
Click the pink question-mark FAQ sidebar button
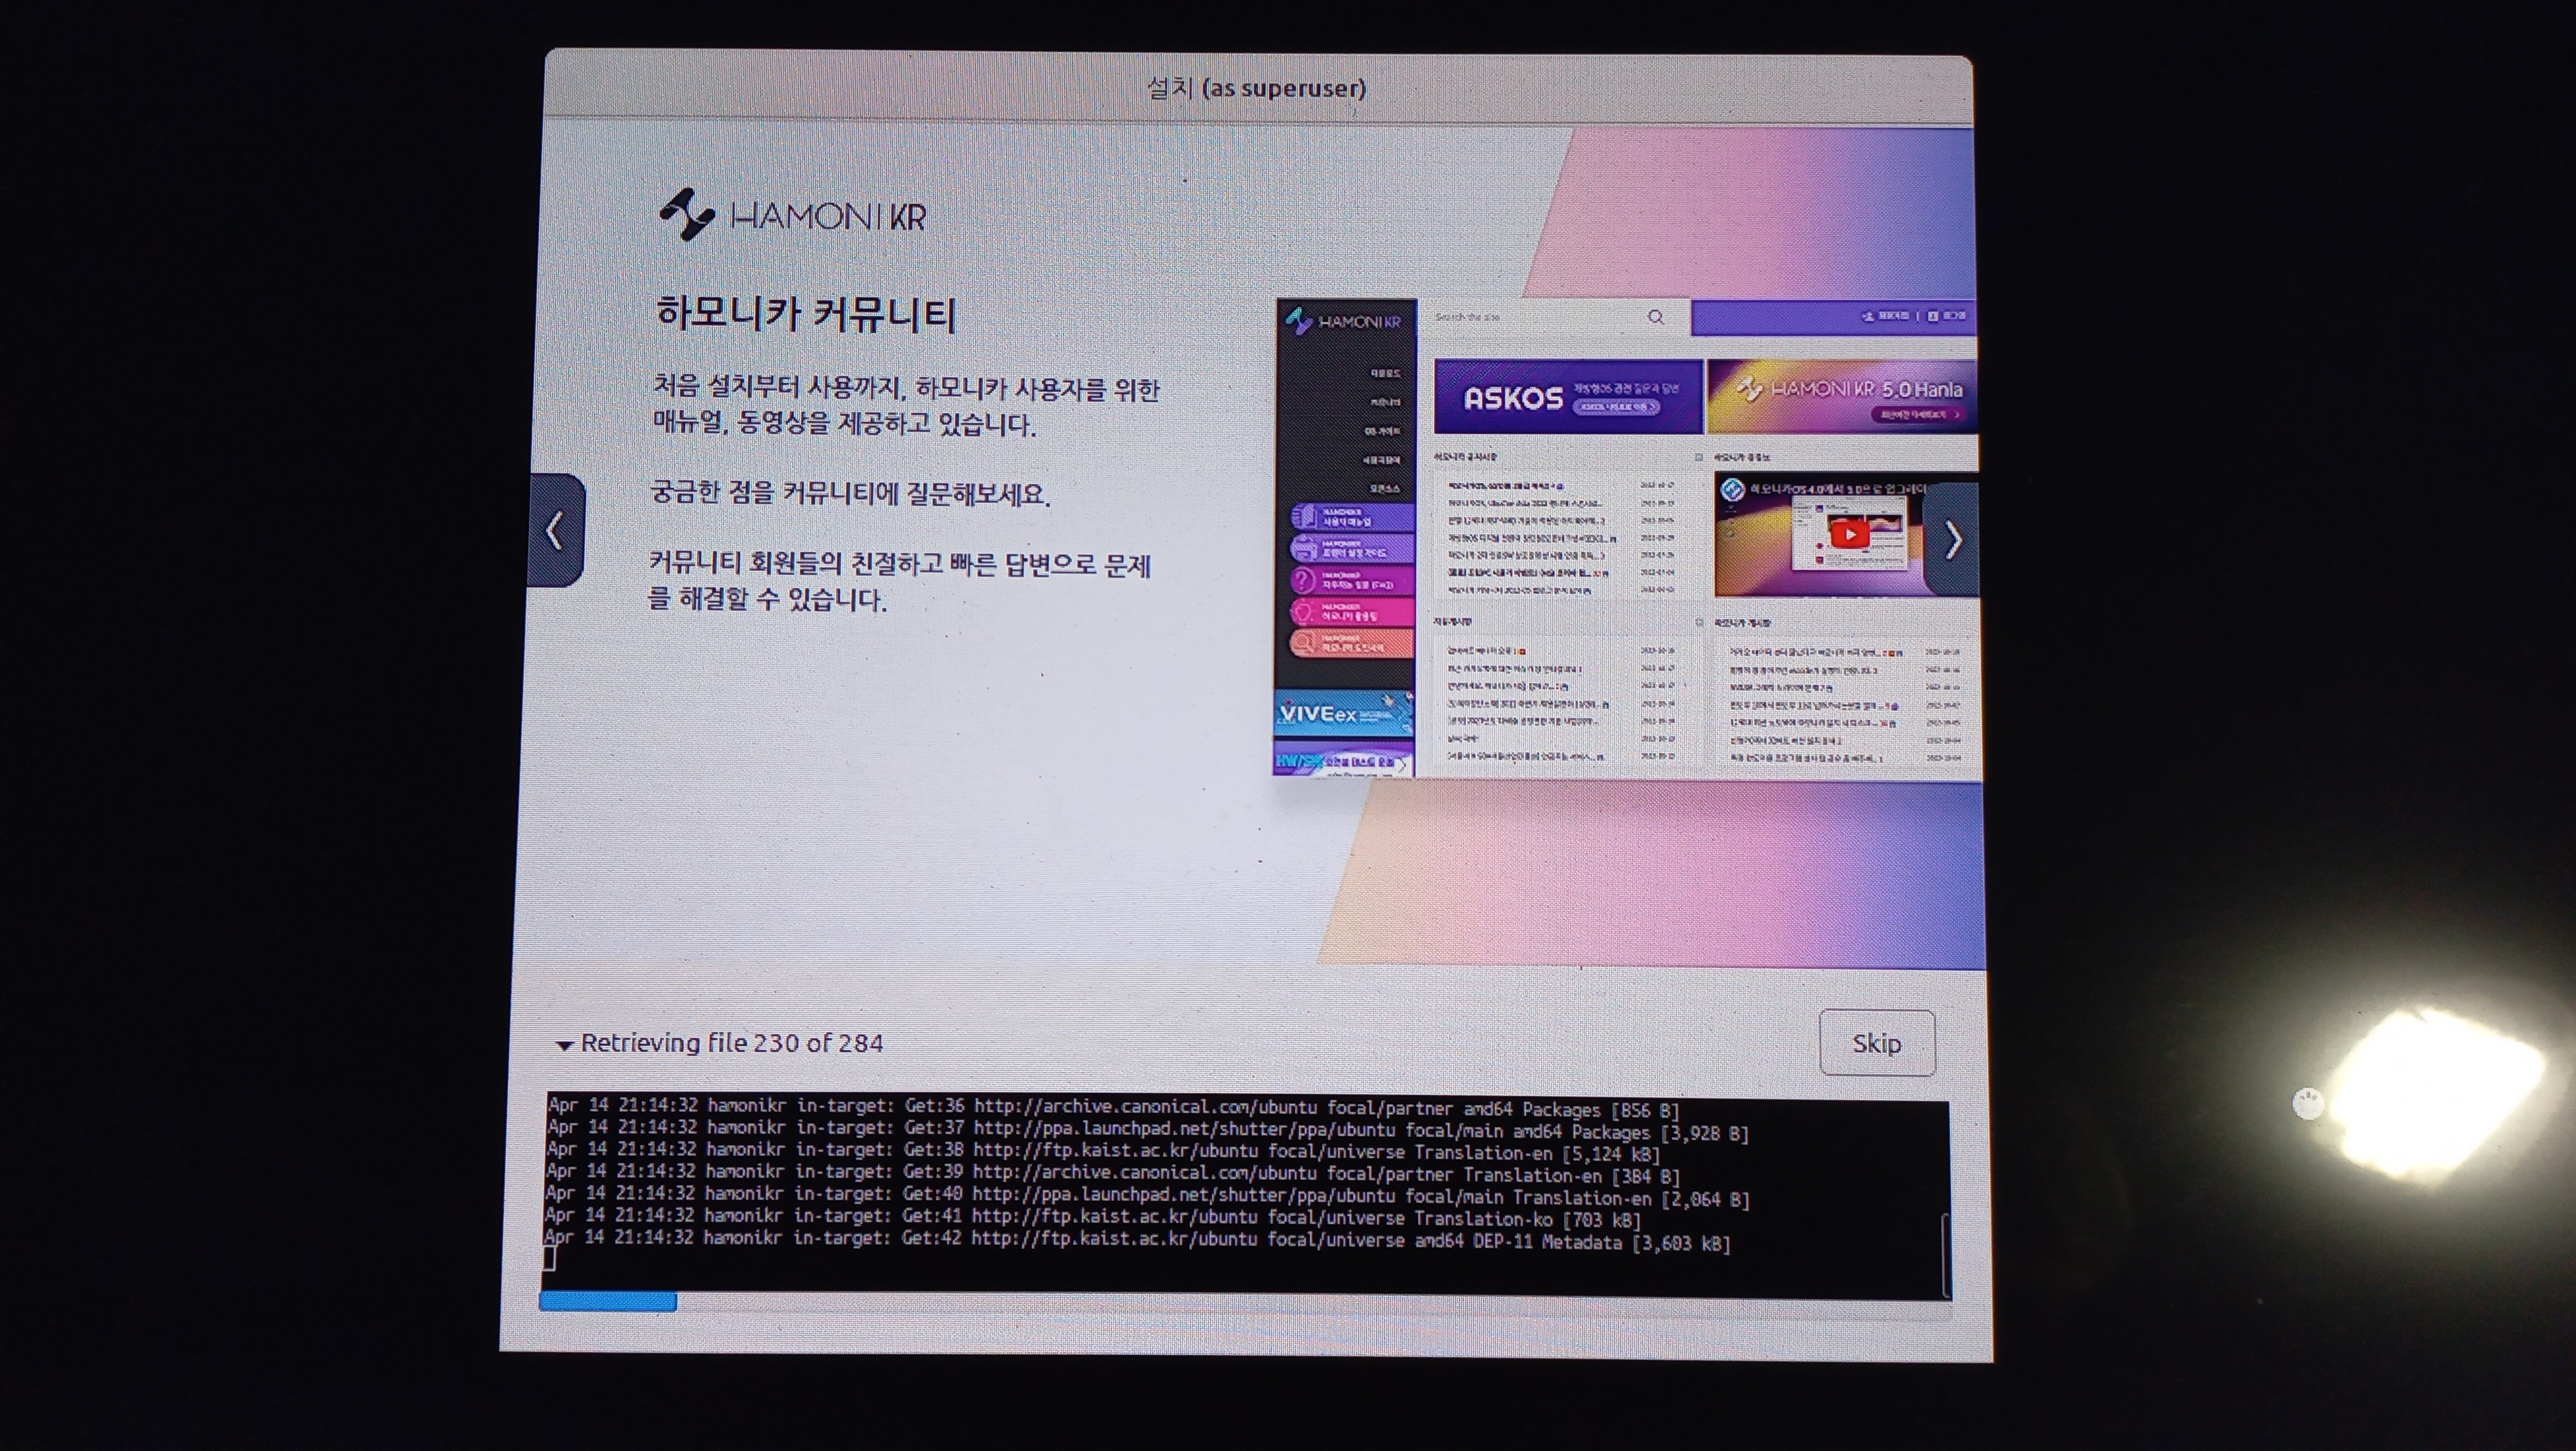click(1352, 581)
